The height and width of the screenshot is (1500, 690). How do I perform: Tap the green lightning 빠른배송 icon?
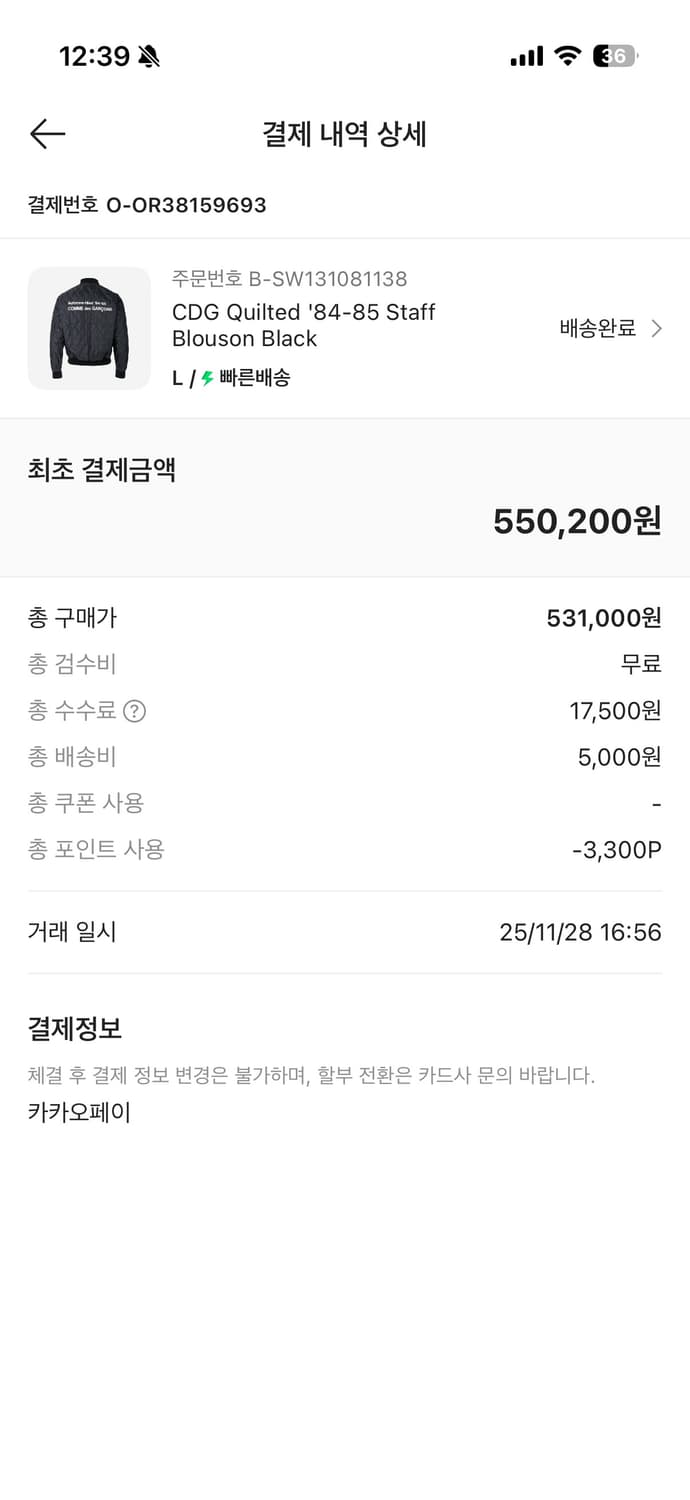click(208, 378)
